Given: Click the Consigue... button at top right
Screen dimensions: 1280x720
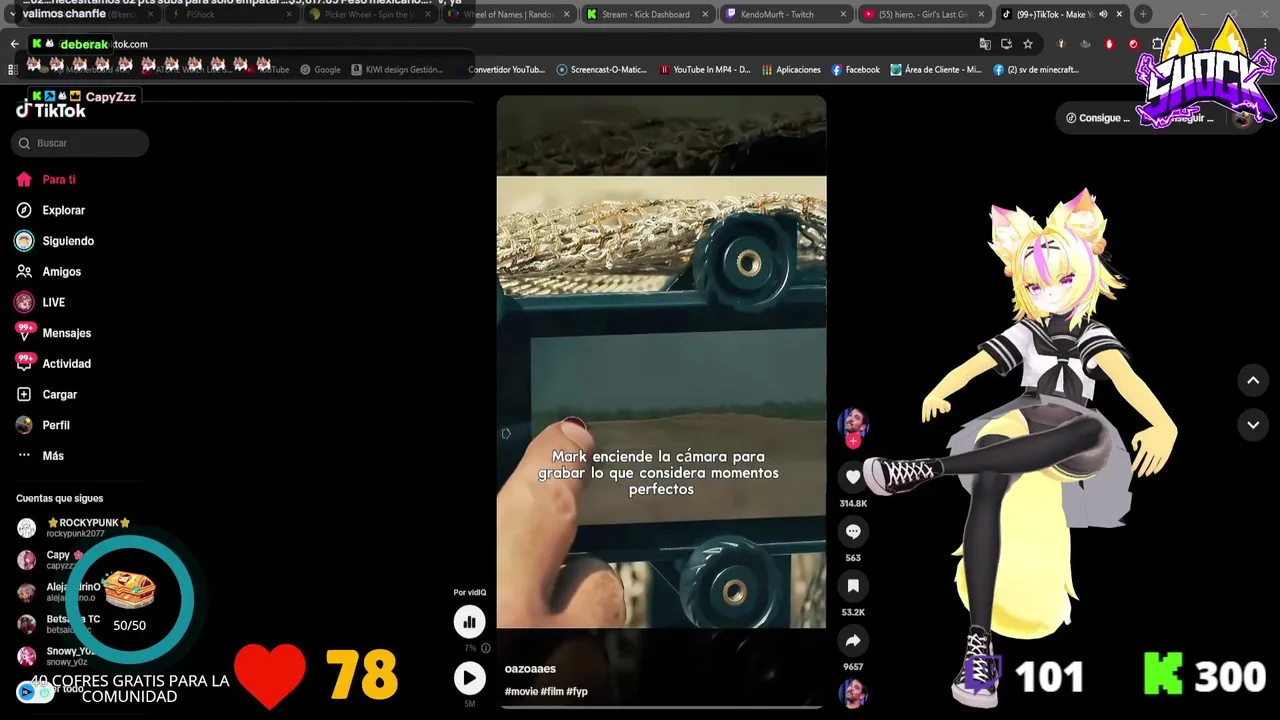Looking at the screenshot, I should click(x=1098, y=118).
